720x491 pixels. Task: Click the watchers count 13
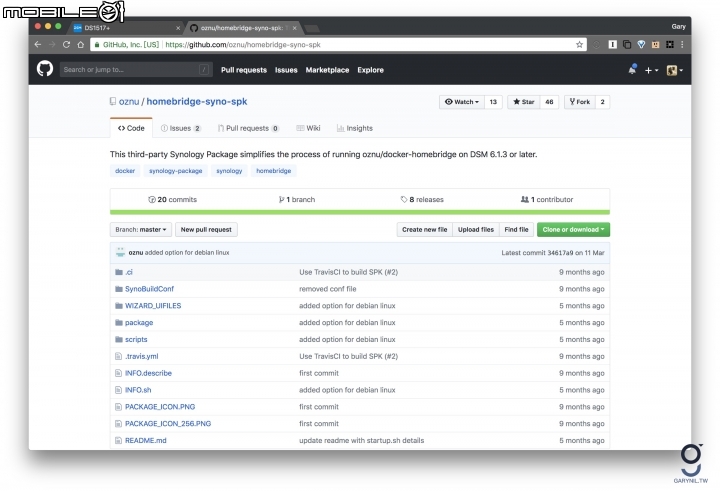493,102
